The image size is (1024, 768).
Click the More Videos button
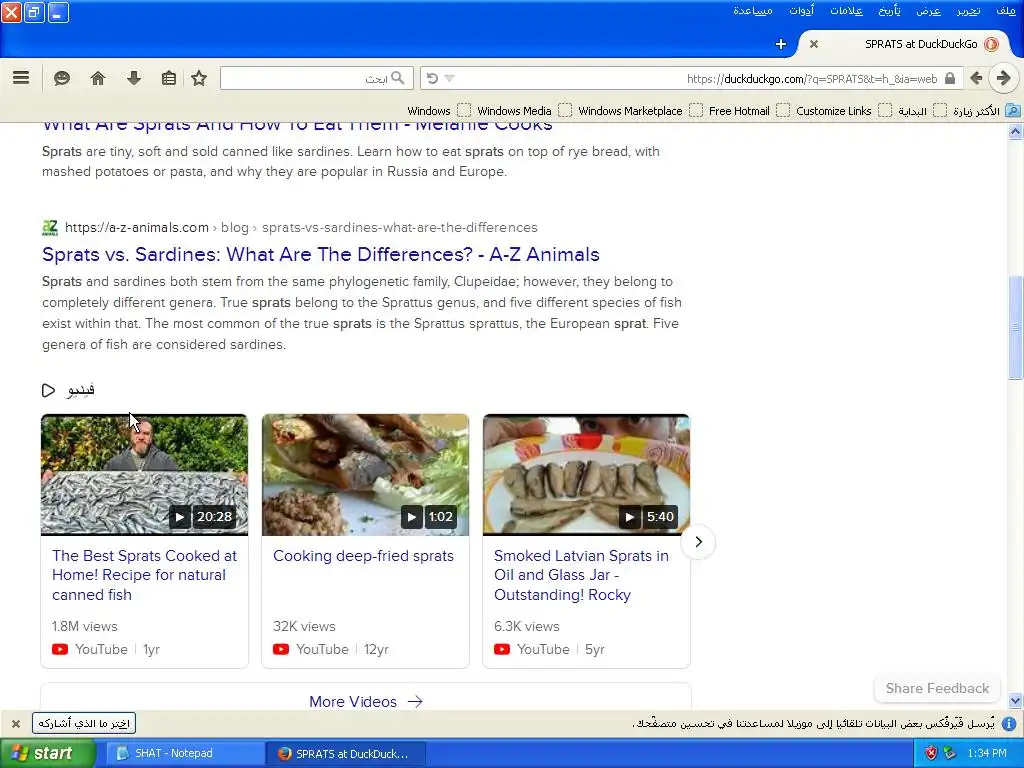click(366, 701)
